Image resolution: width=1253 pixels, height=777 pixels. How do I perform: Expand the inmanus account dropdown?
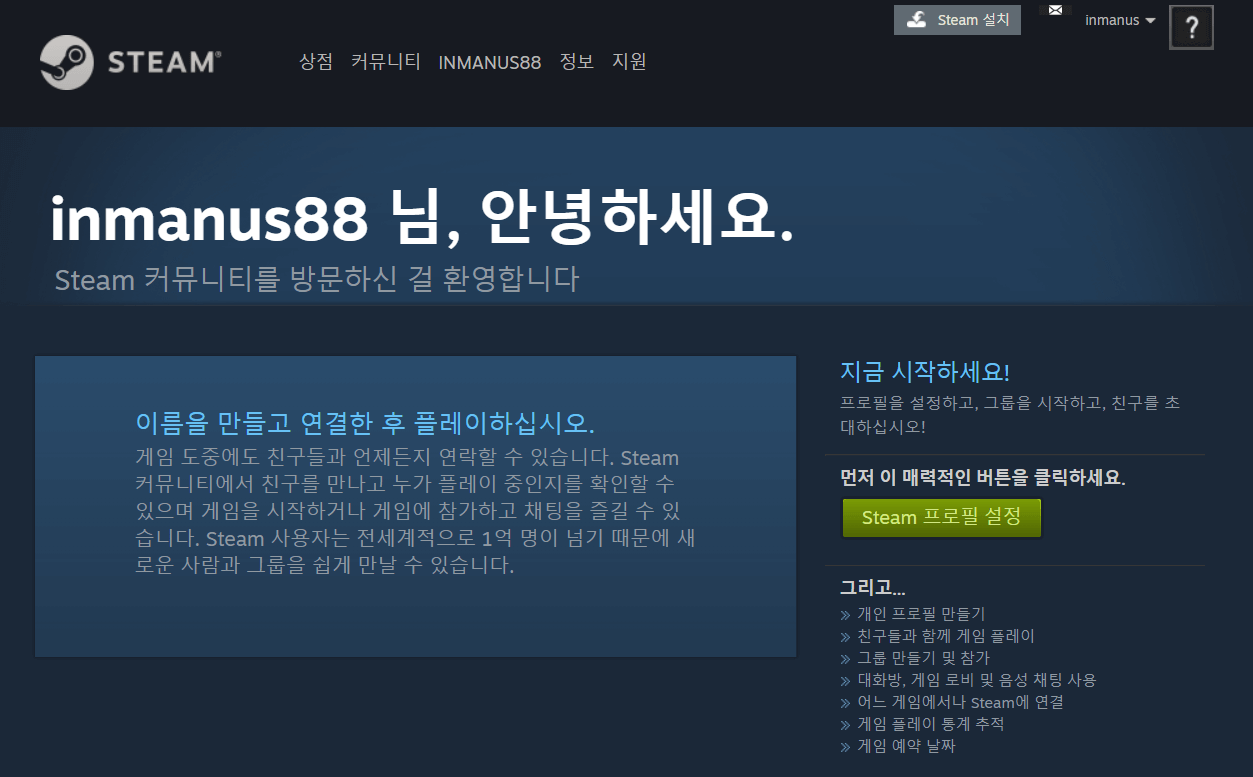(x=1120, y=20)
